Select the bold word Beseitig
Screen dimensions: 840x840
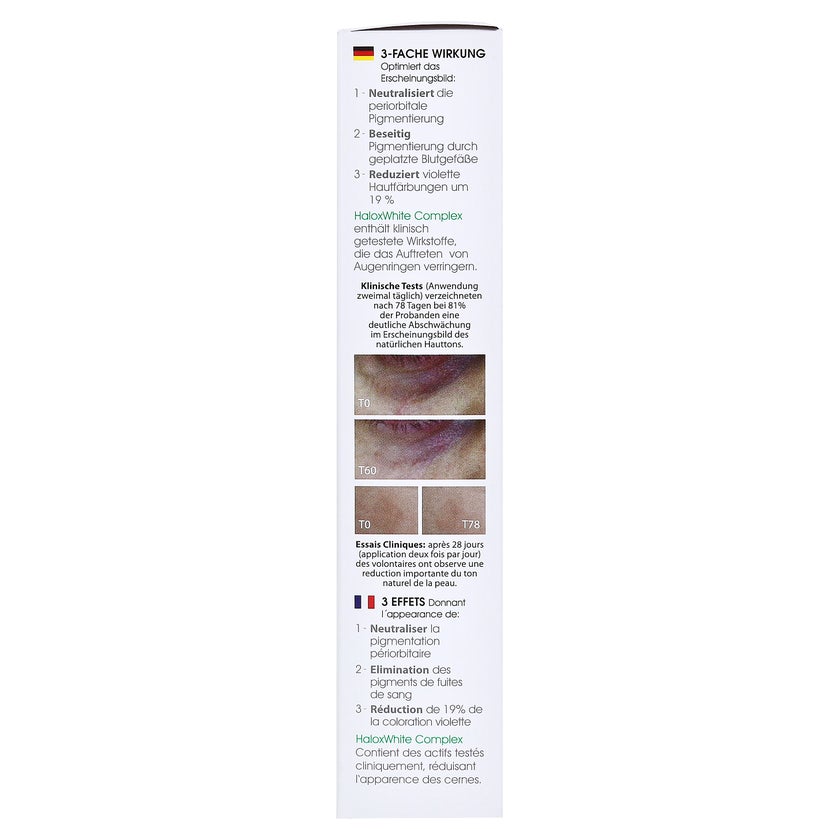[x=389, y=134]
